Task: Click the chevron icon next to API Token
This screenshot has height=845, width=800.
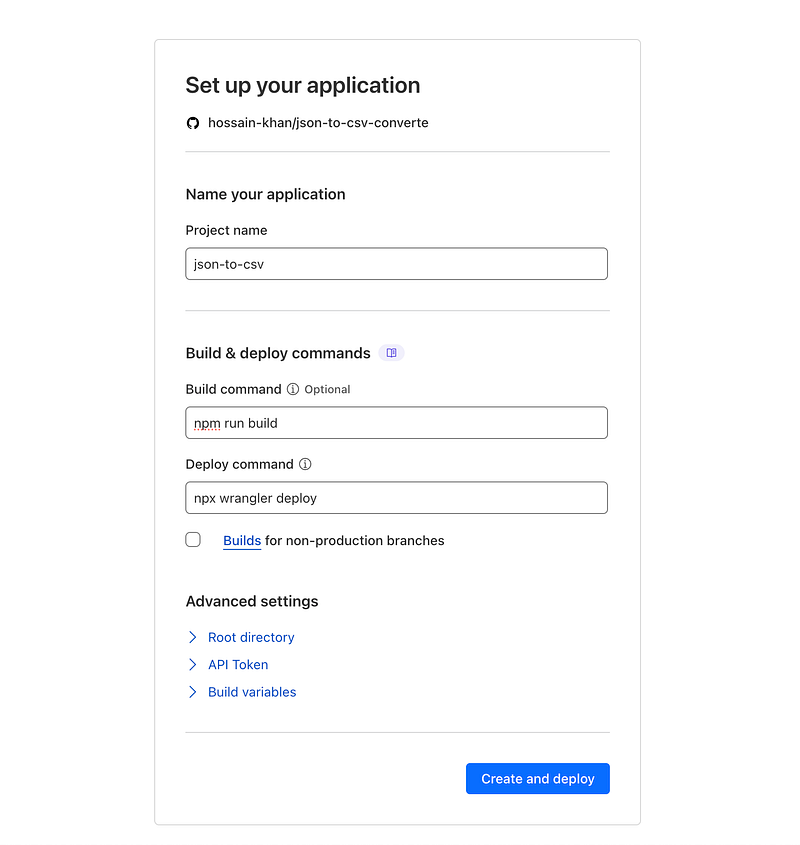Action: [x=192, y=664]
